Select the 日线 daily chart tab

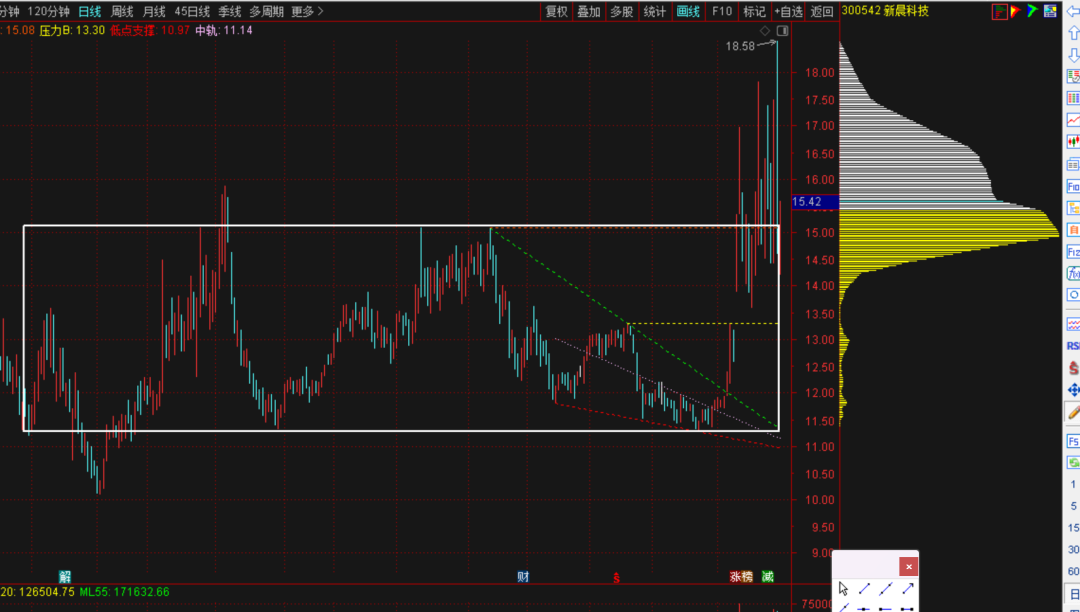(89, 11)
